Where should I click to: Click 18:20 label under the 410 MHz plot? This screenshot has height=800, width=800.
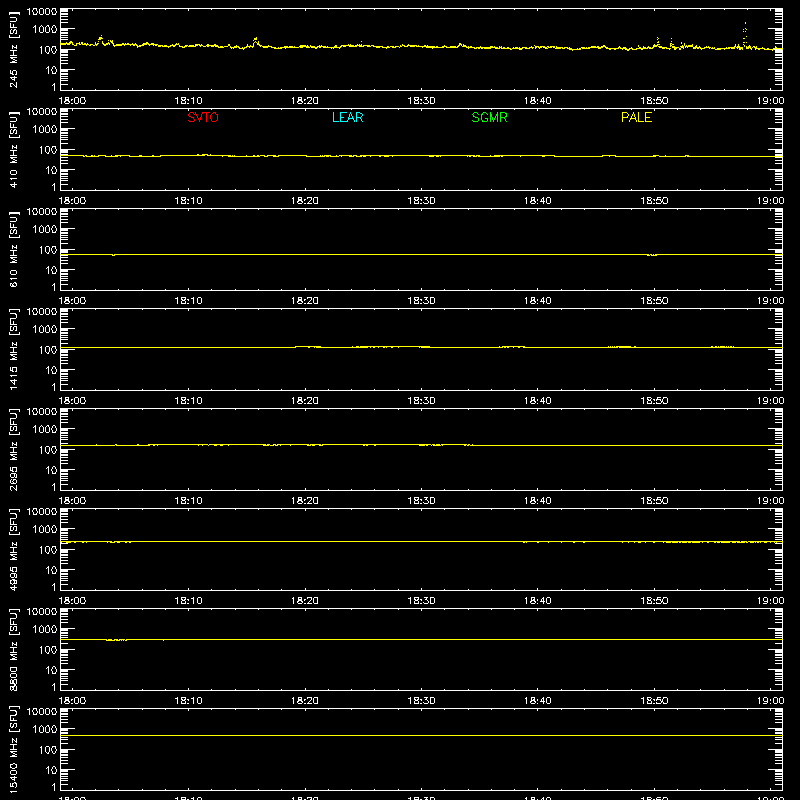click(305, 201)
